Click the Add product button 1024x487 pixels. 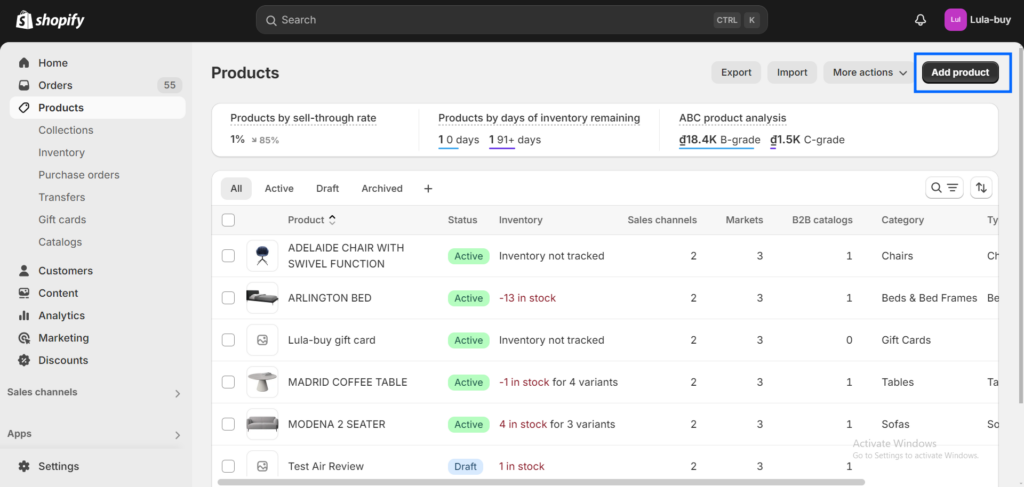pyautogui.click(x=960, y=72)
